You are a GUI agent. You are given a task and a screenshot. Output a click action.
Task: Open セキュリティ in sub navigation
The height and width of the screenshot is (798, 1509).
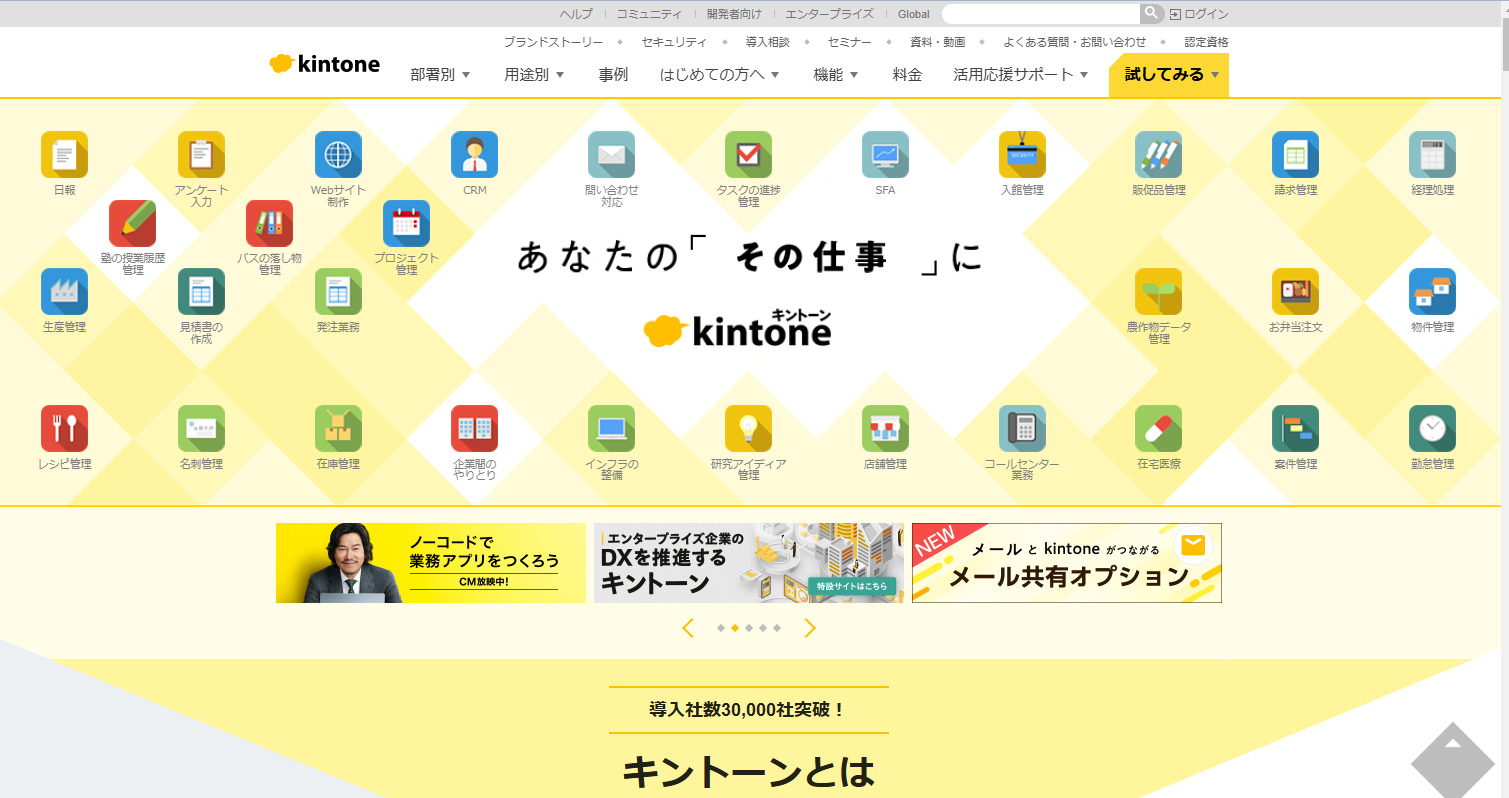pos(674,42)
